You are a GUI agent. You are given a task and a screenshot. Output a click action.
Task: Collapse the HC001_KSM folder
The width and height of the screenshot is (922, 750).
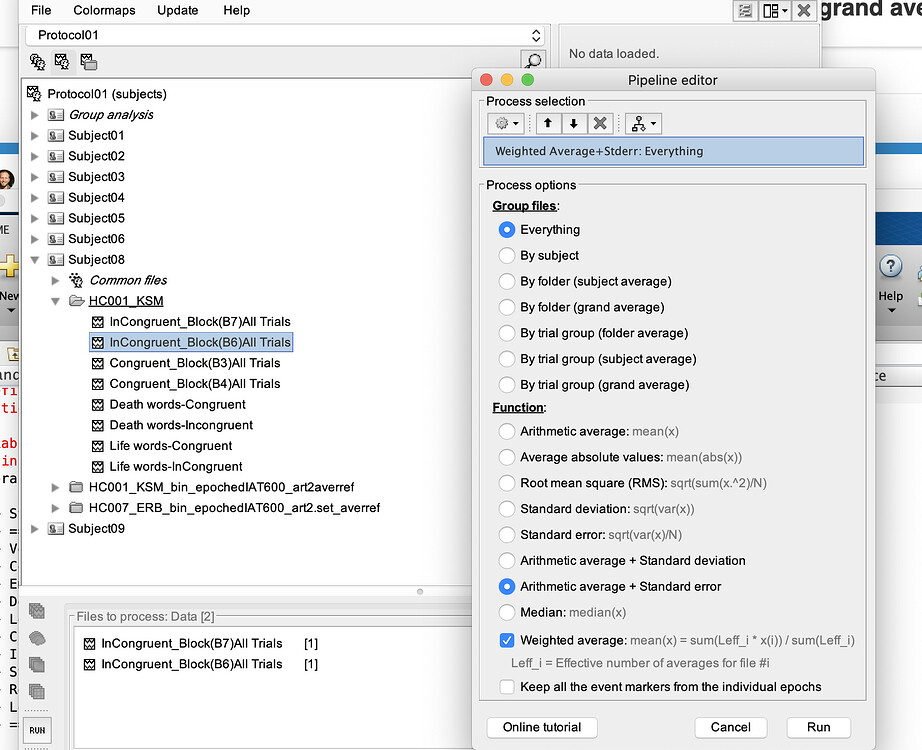pyautogui.click(x=55, y=301)
